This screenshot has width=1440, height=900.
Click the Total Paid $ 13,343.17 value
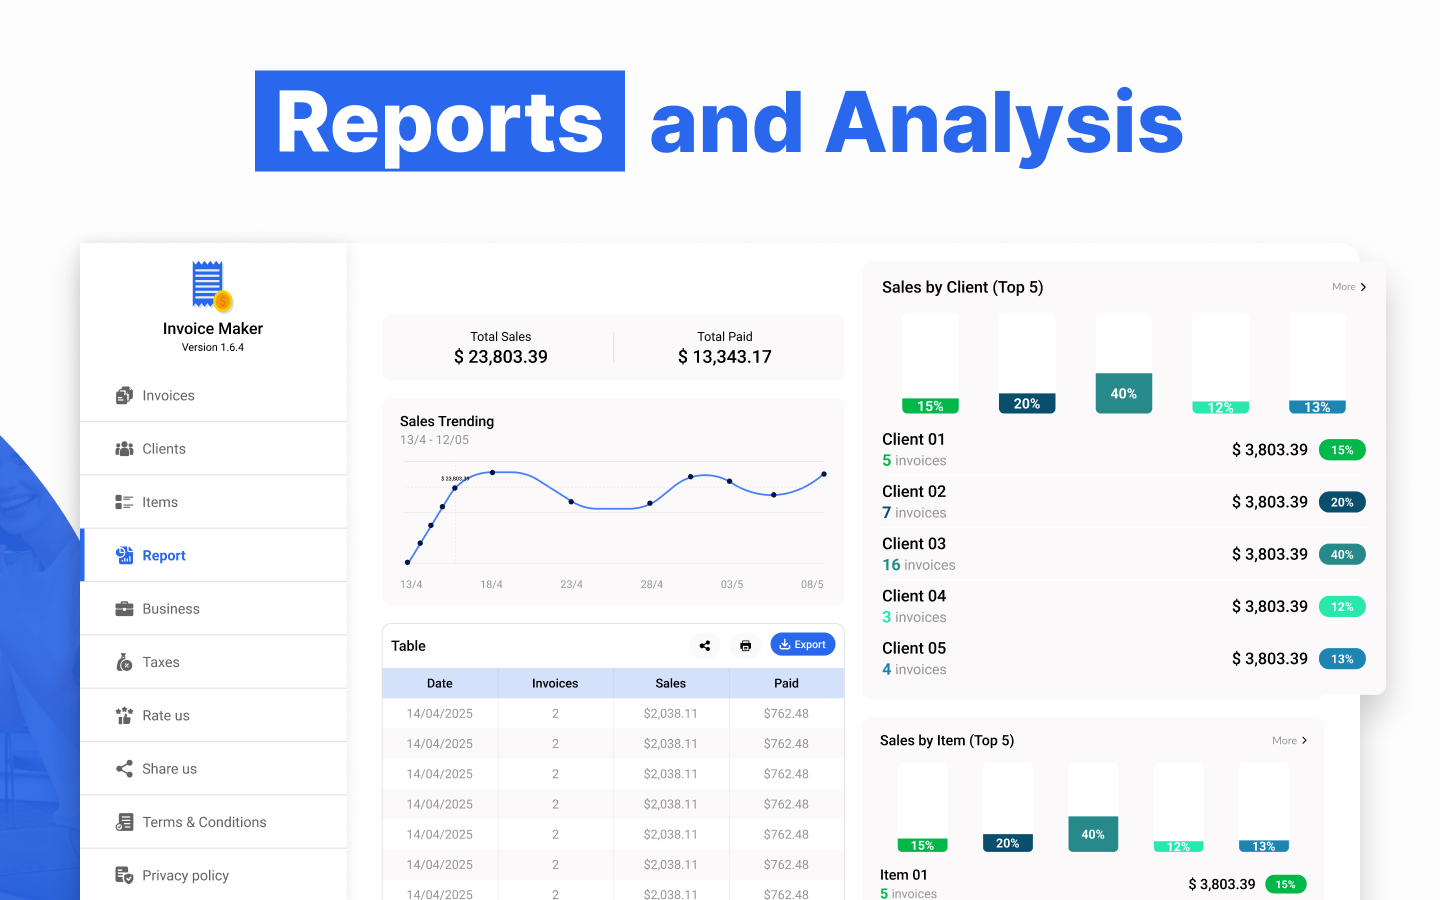725,357
